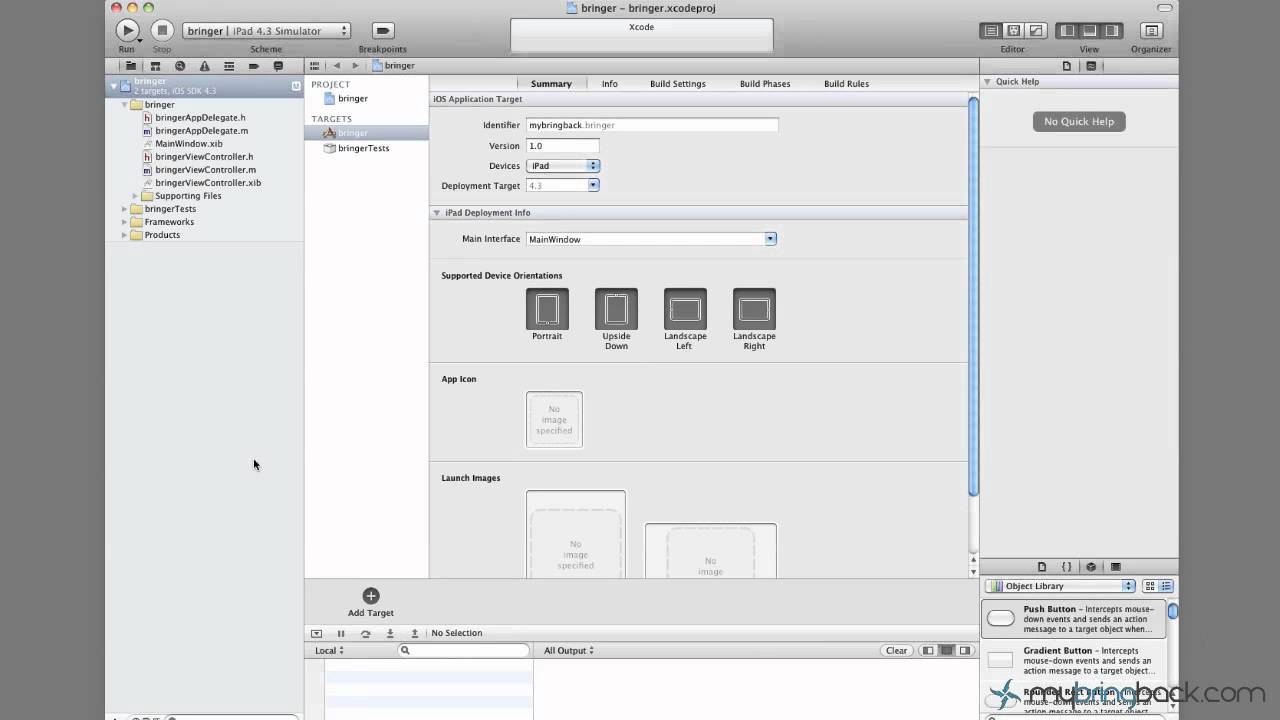The height and width of the screenshot is (720, 1280).
Task: Expand the Frameworks group
Action: (125, 222)
